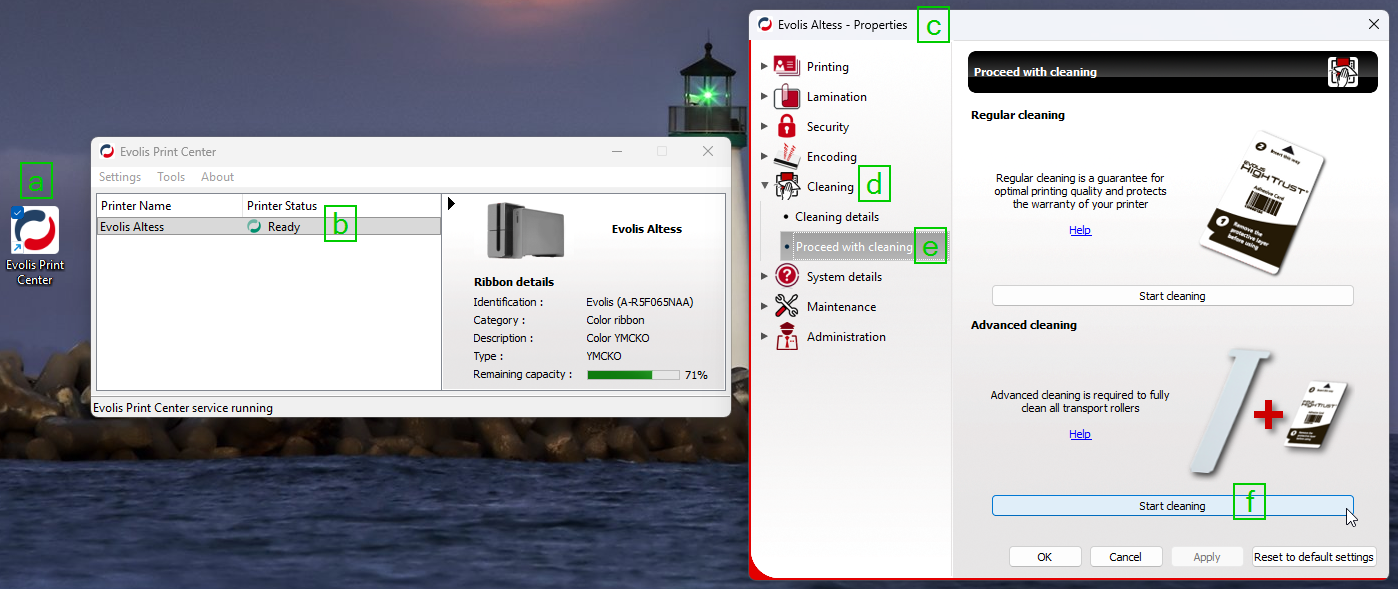This screenshot has width=1398, height=589.
Task: Click the Color ribbon category value
Action: point(615,320)
